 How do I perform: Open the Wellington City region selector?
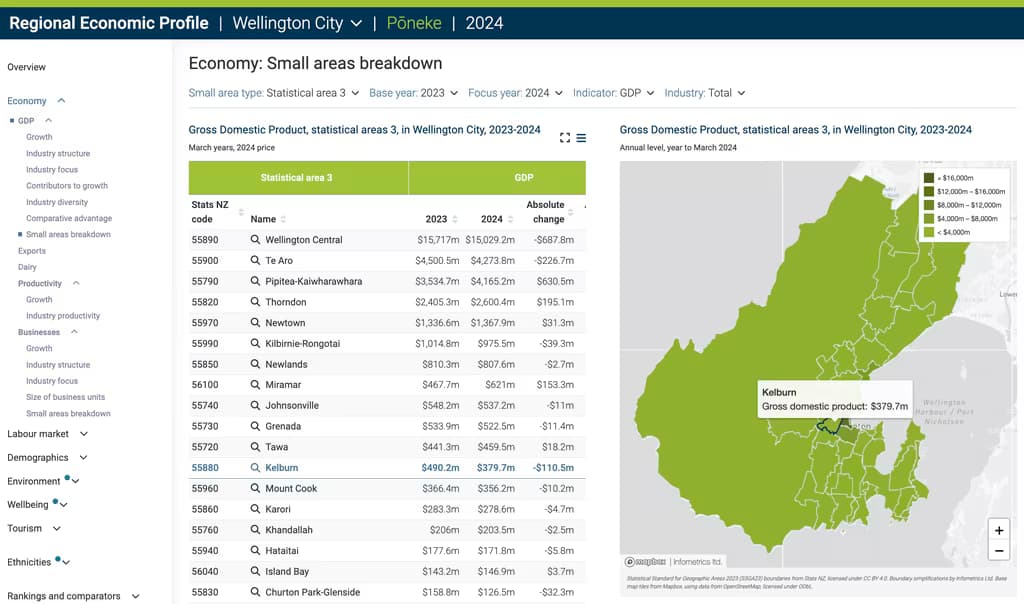click(x=296, y=23)
